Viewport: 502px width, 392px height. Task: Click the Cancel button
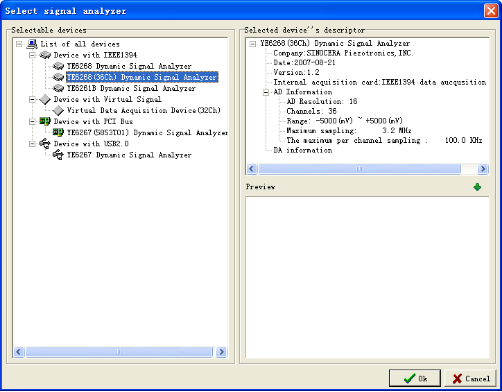[x=471, y=378]
